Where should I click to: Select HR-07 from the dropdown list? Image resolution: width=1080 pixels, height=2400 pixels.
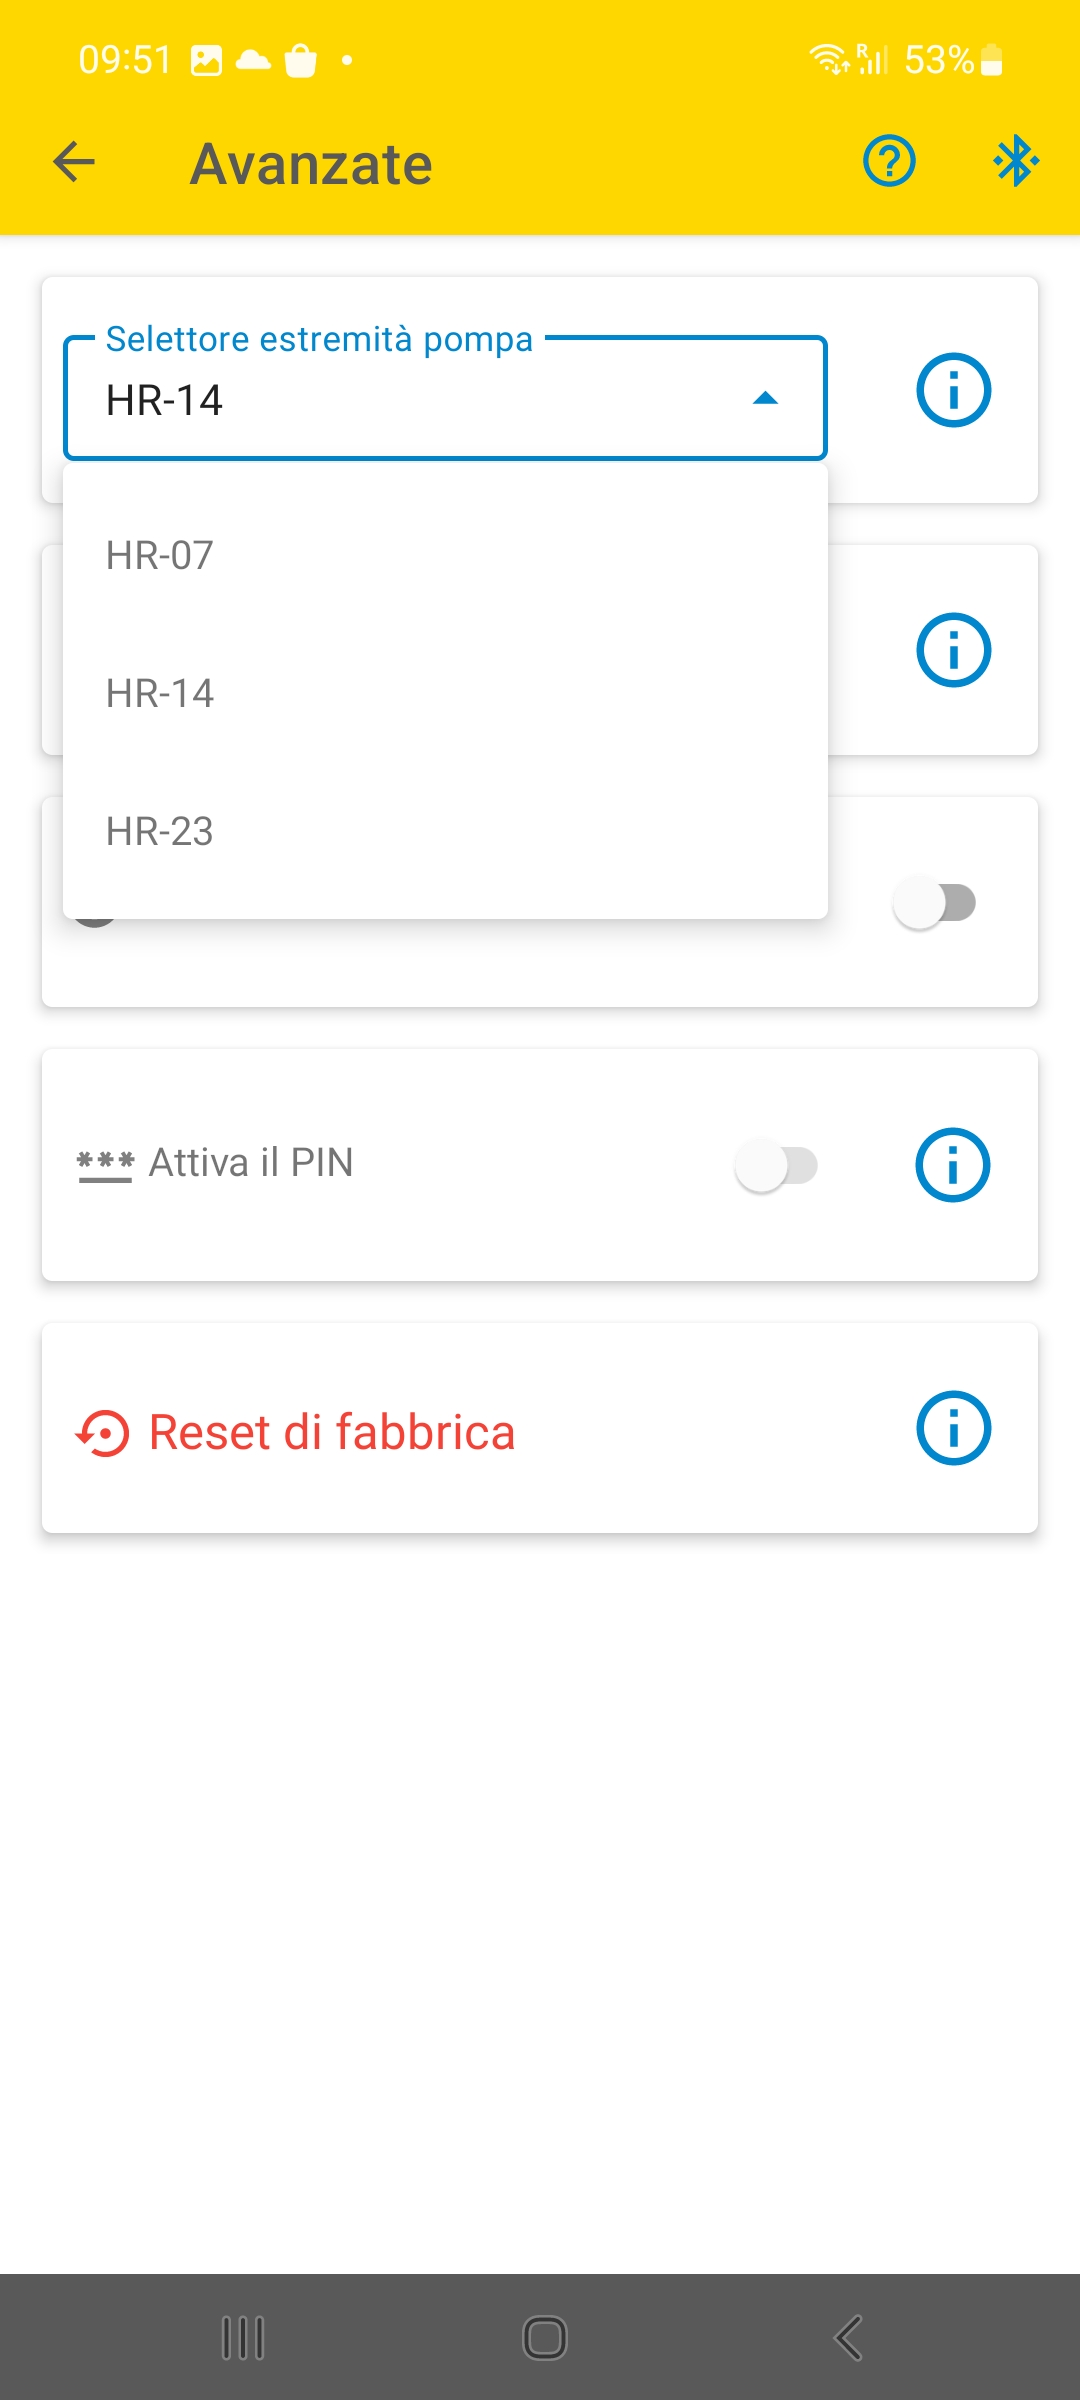tap(445, 555)
